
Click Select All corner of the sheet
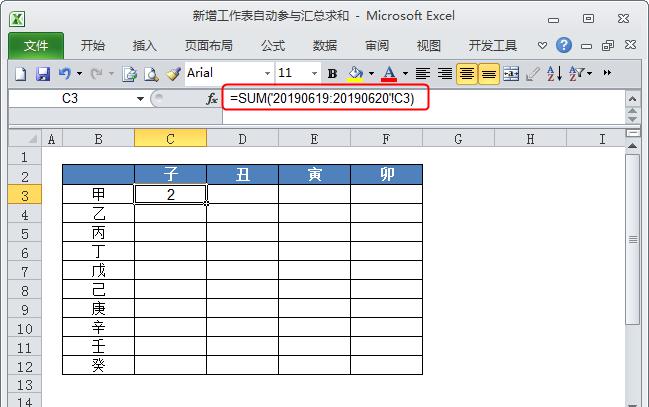tap(25, 138)
